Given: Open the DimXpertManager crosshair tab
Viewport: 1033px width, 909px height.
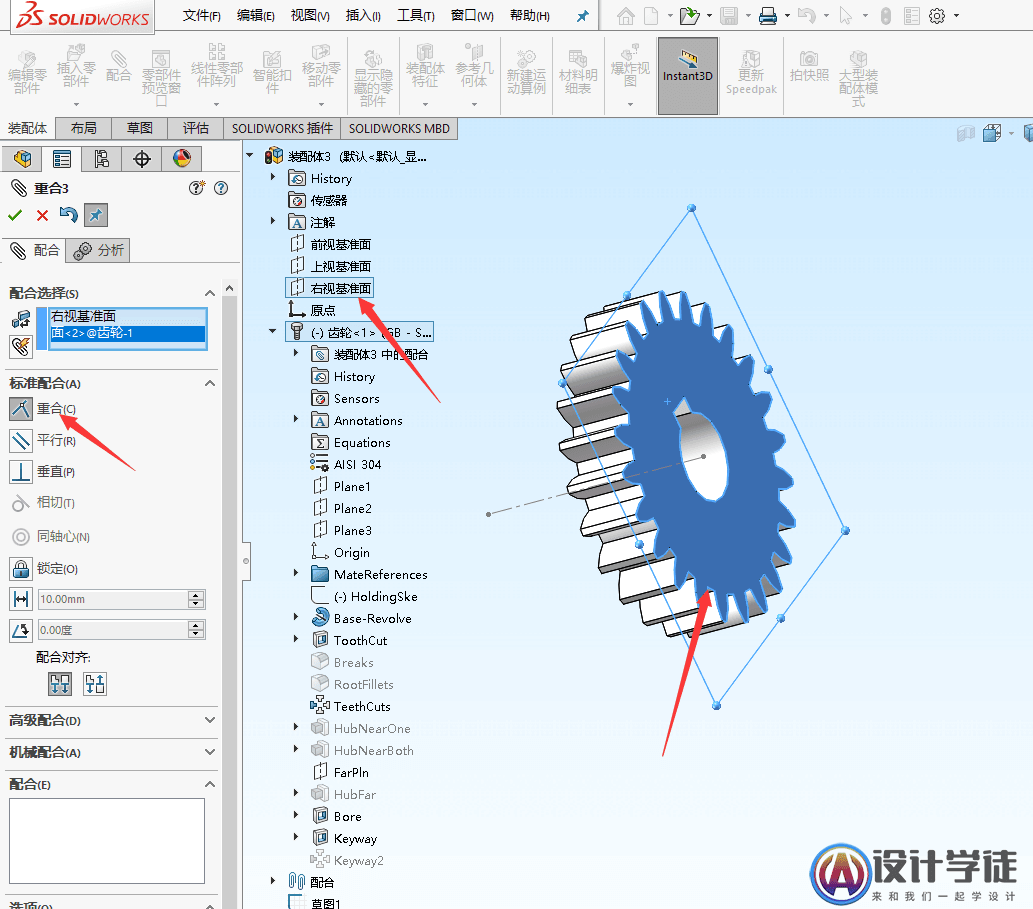Looking at the screenshot, I should pyautogui.click(x=142, y=159).
